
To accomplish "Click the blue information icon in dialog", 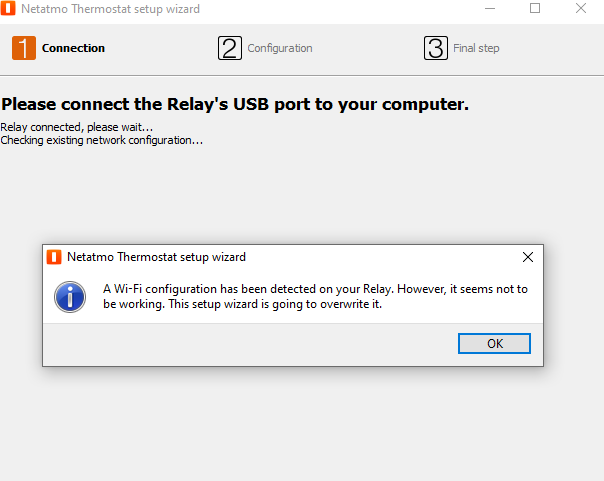I will [69, 296].
